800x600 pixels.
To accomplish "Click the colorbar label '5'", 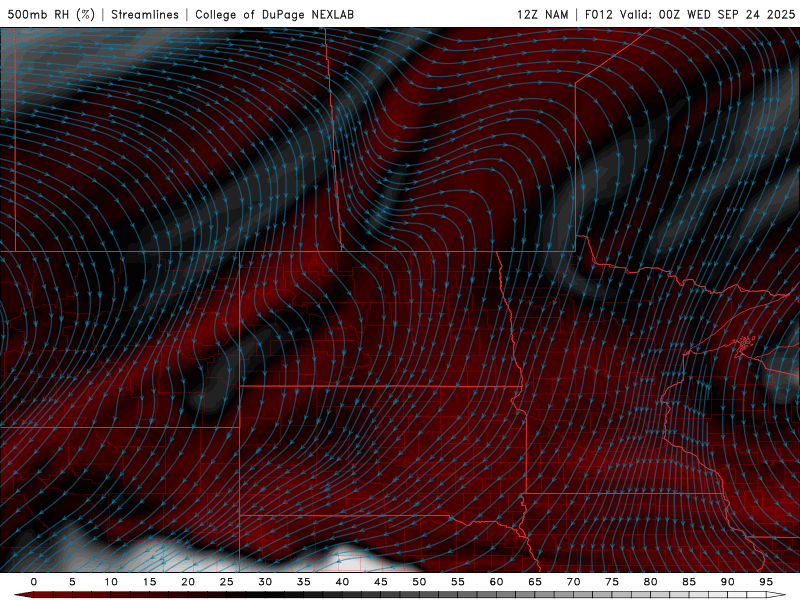I will 72,582.
